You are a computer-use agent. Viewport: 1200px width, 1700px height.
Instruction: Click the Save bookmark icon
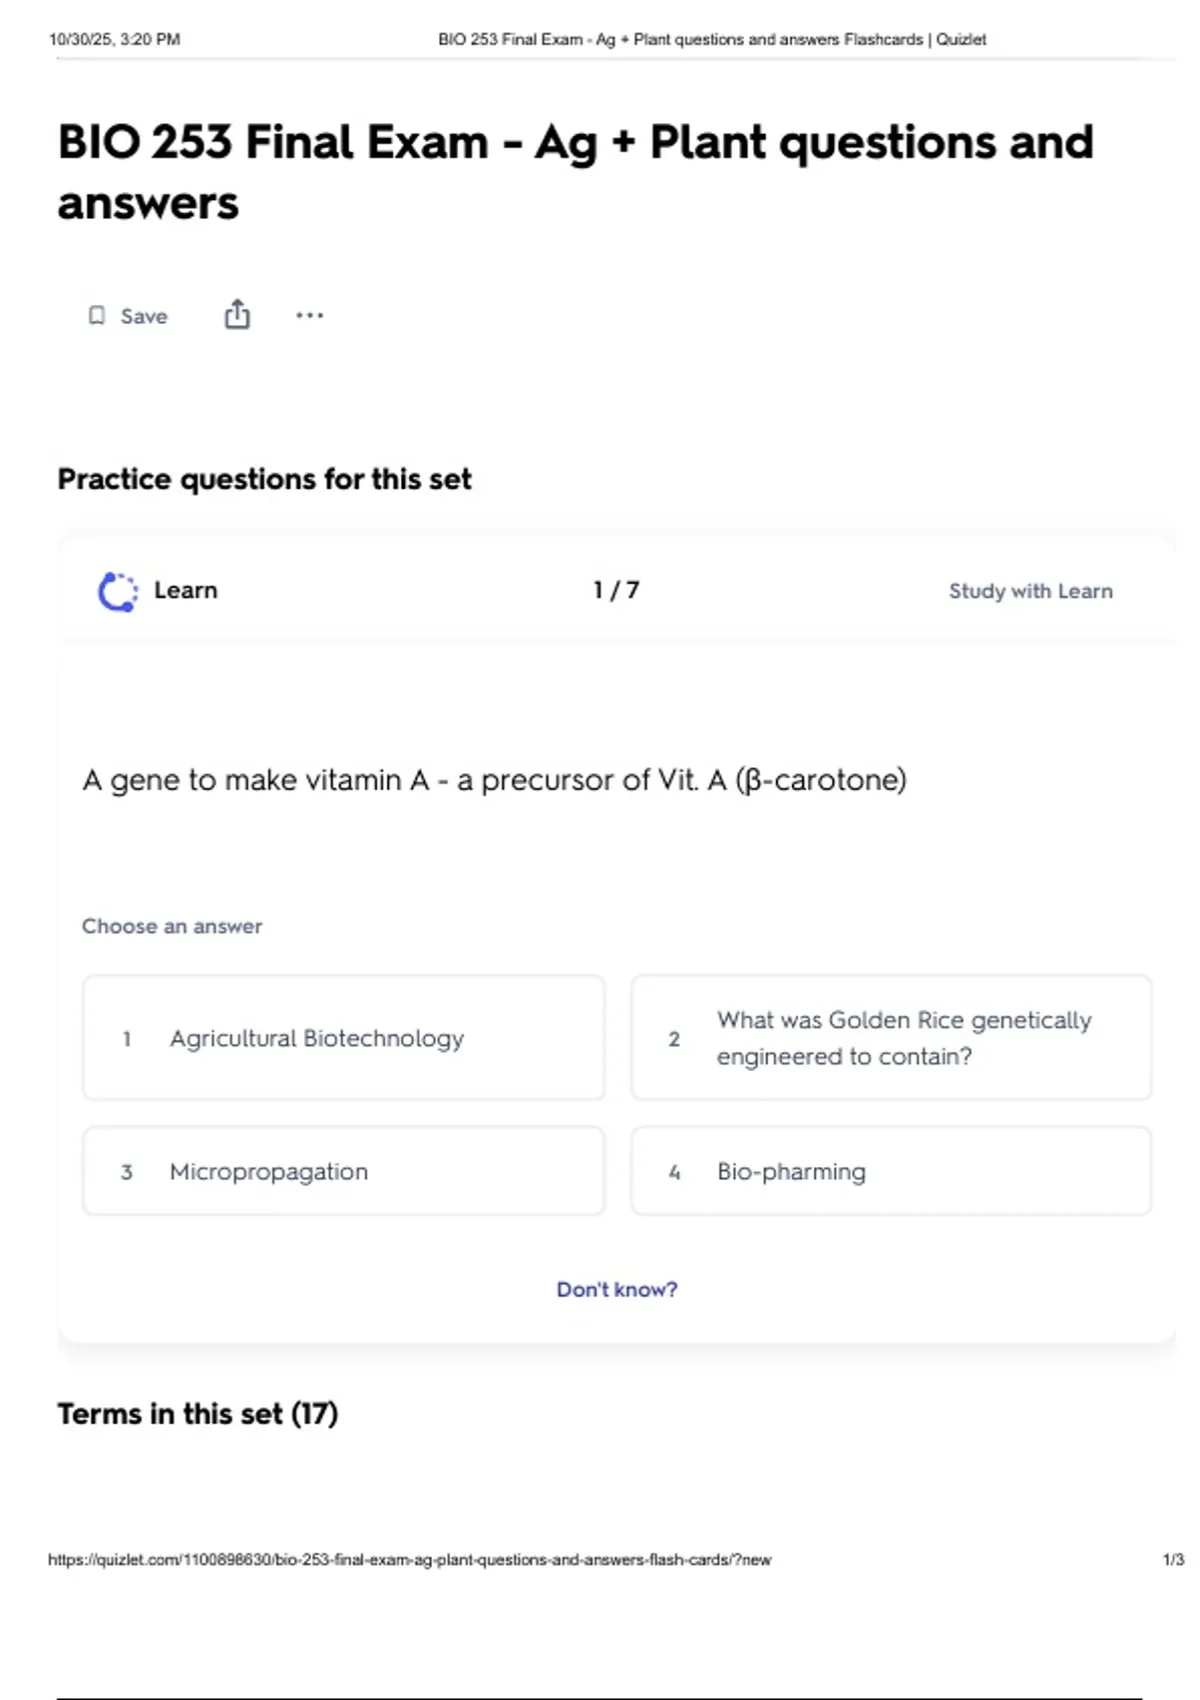(x=97, y=316)
